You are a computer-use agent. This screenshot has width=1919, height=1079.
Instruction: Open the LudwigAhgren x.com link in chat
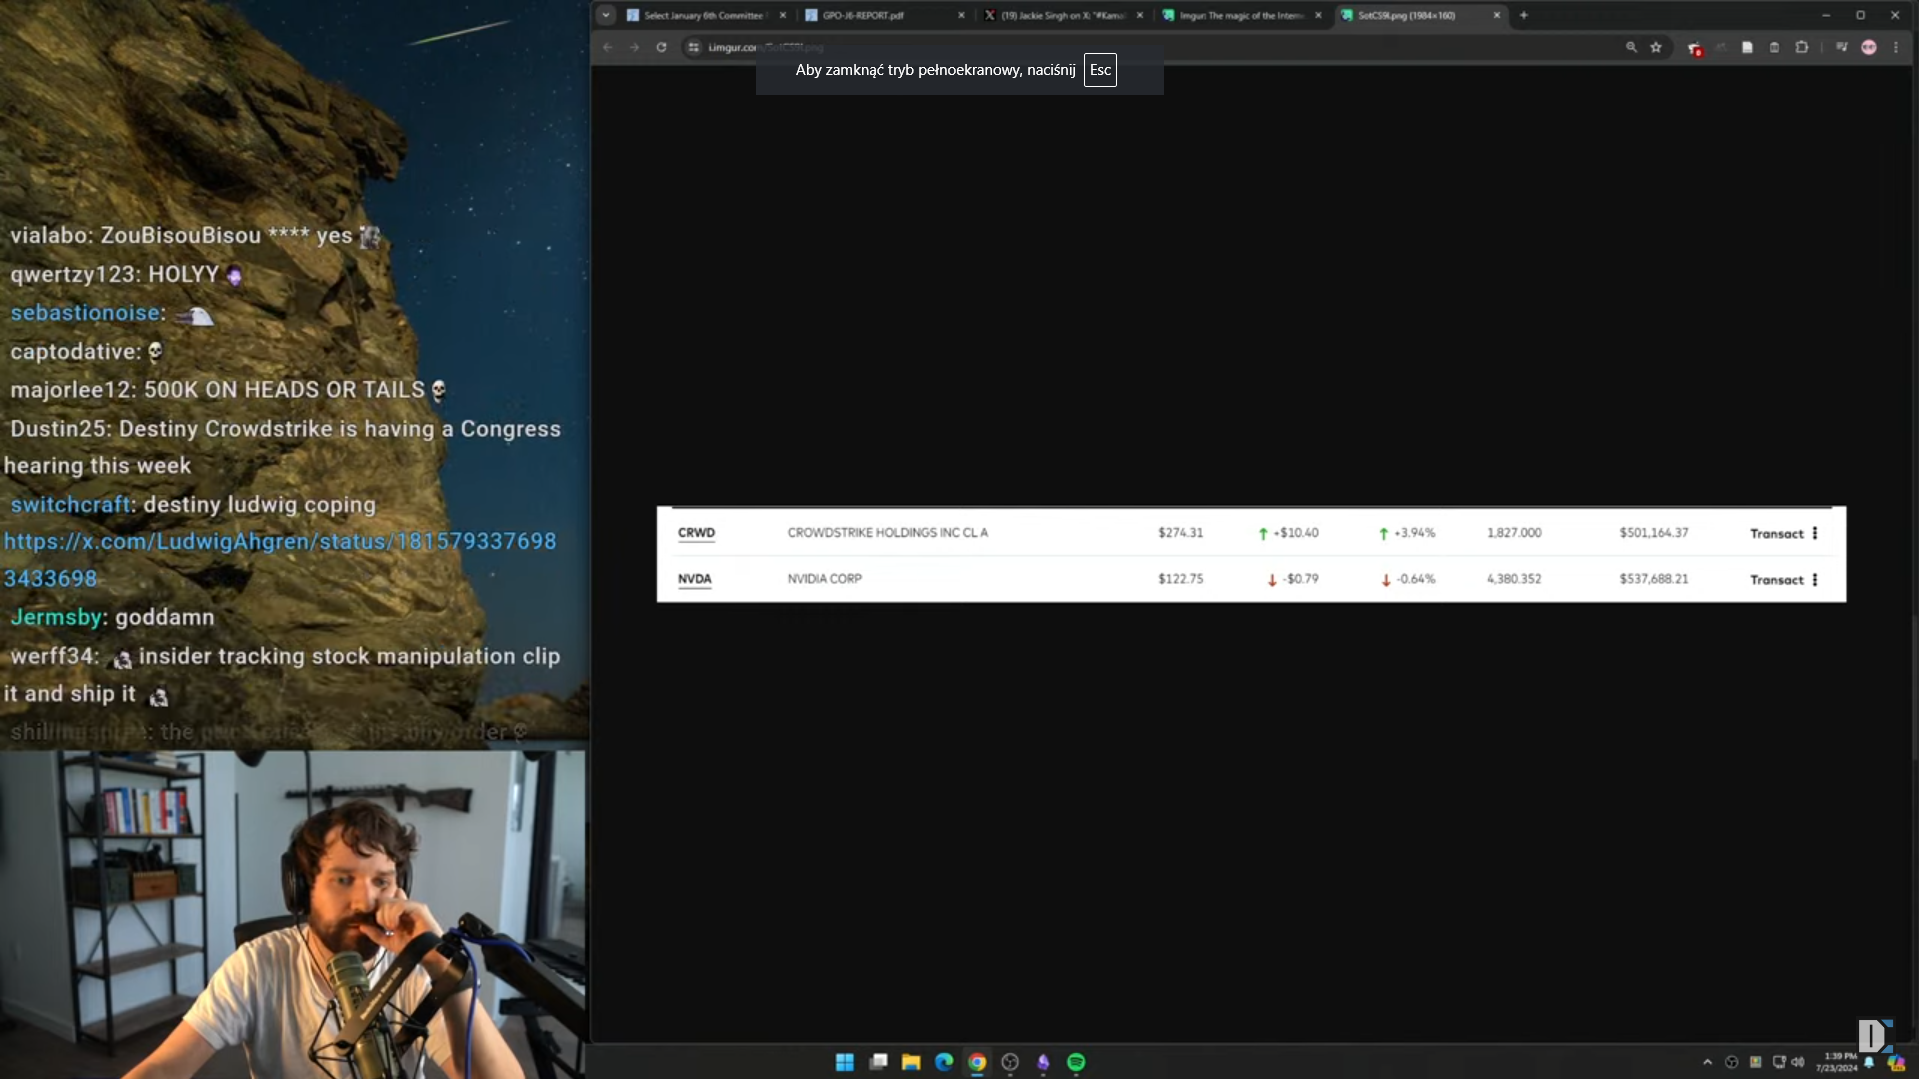(280, 560)
